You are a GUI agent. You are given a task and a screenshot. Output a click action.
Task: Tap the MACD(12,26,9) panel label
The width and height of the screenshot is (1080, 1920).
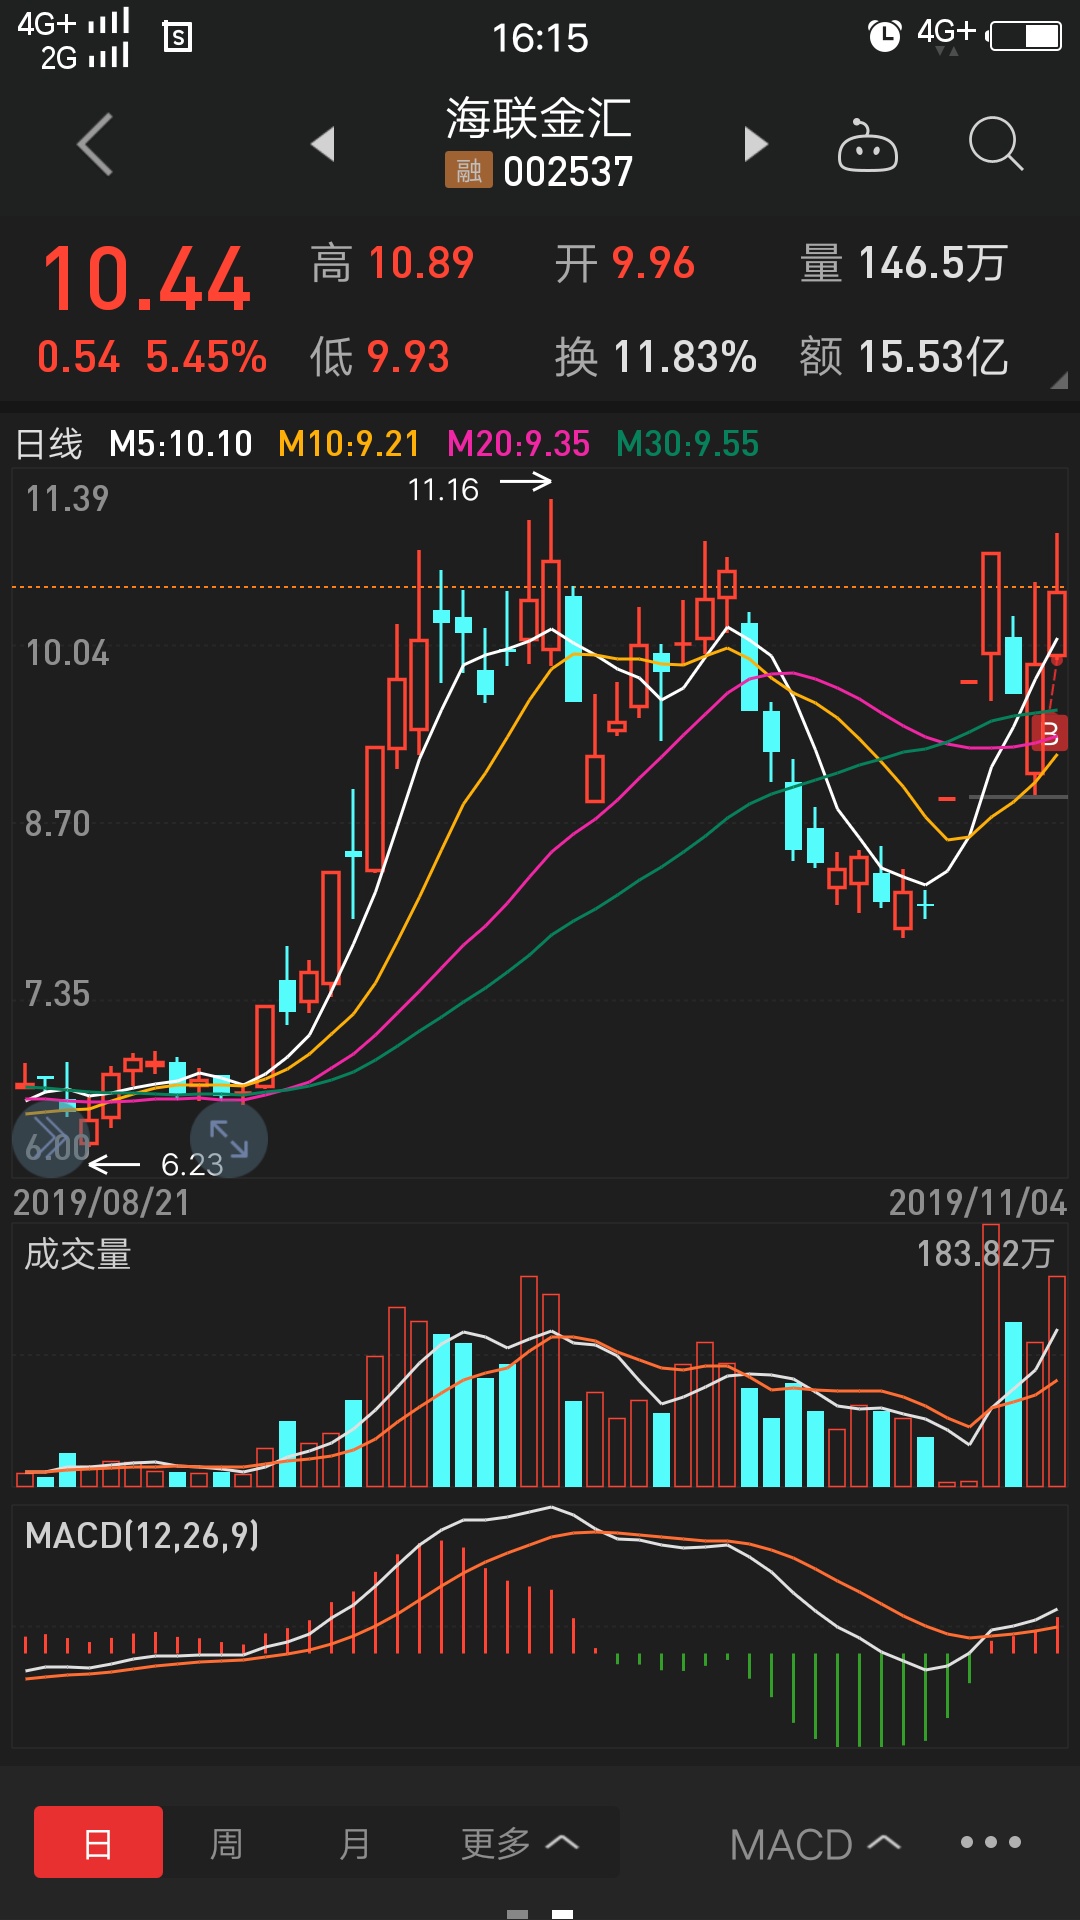pyautogui.click(x=142, y=1535)
